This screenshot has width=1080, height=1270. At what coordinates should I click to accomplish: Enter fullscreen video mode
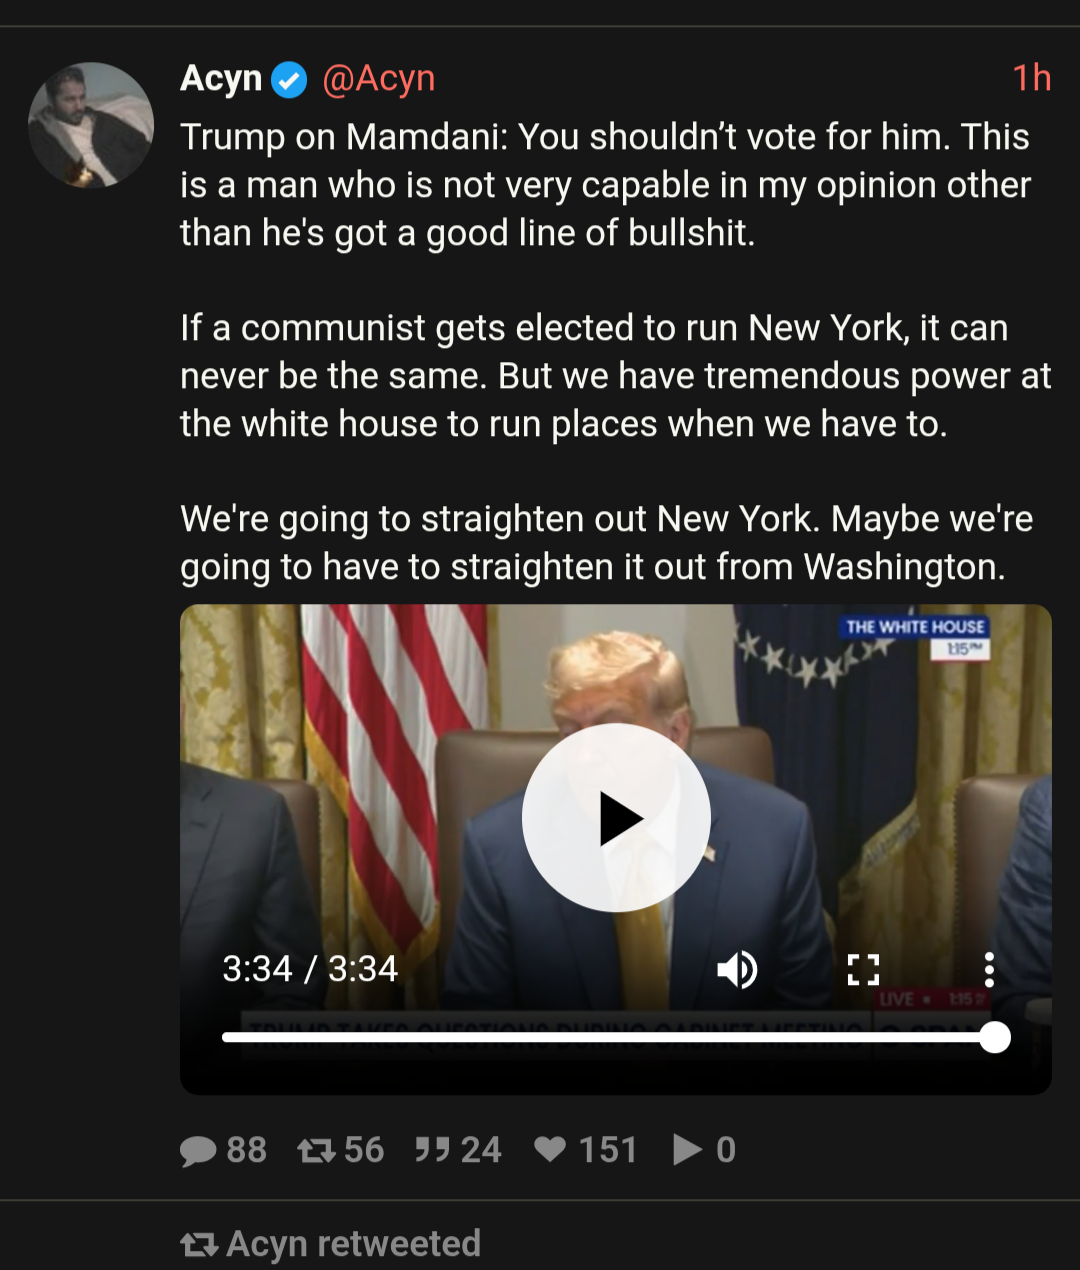[x=863, y=969]
